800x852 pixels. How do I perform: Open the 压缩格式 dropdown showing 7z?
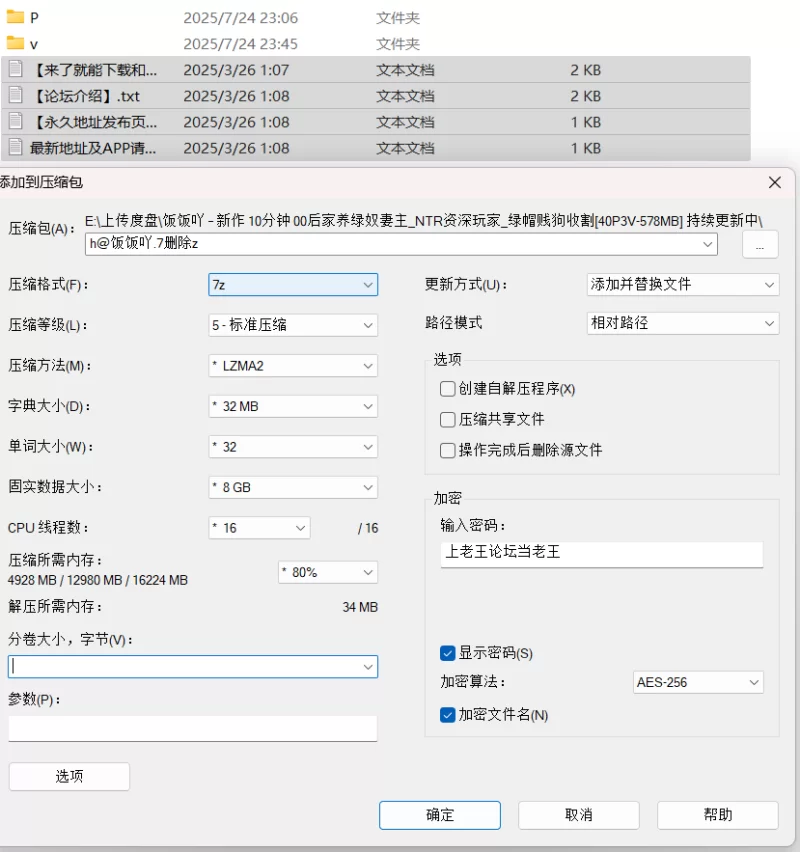[293, 285]
